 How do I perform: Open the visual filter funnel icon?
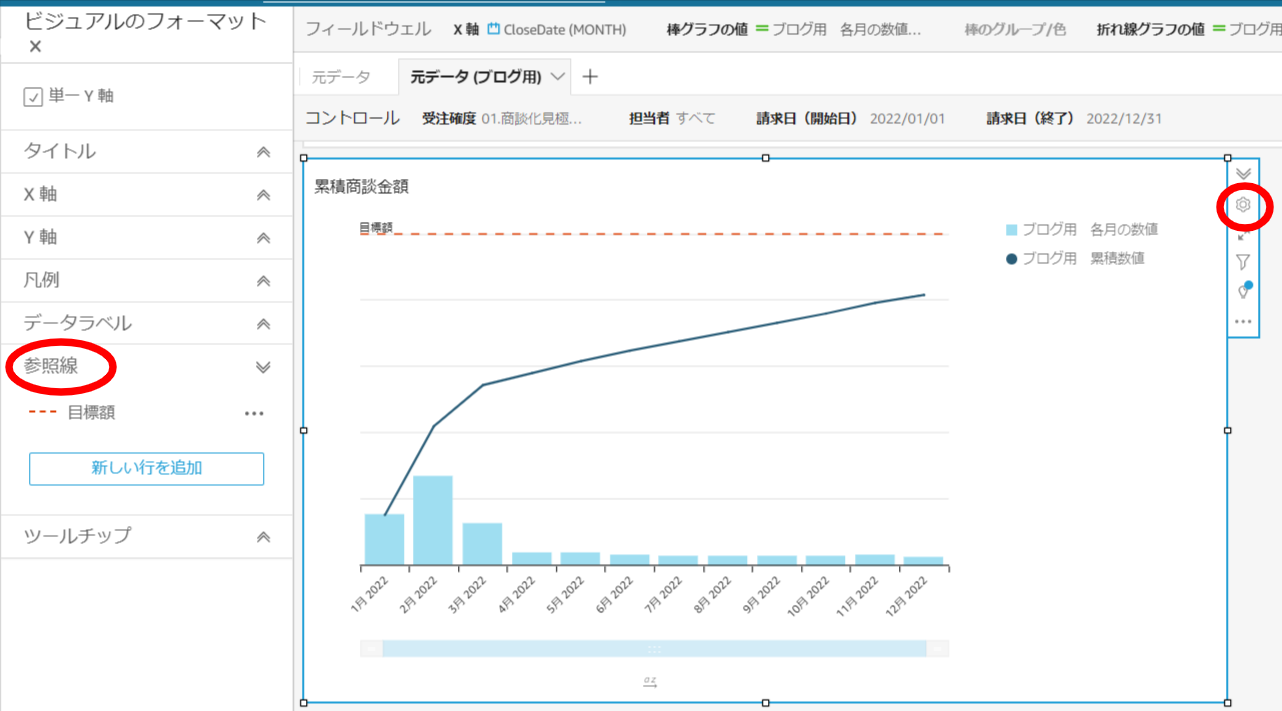point(1243,262)
